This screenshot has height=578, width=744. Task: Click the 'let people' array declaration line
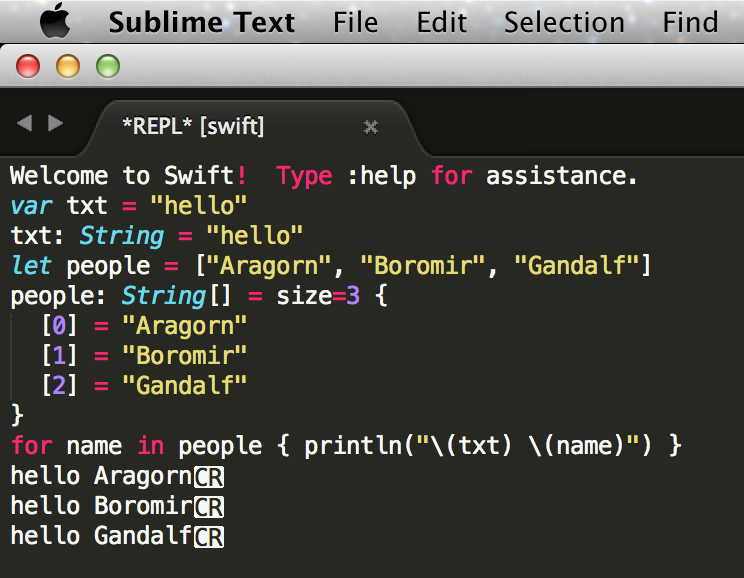(330, 266)
